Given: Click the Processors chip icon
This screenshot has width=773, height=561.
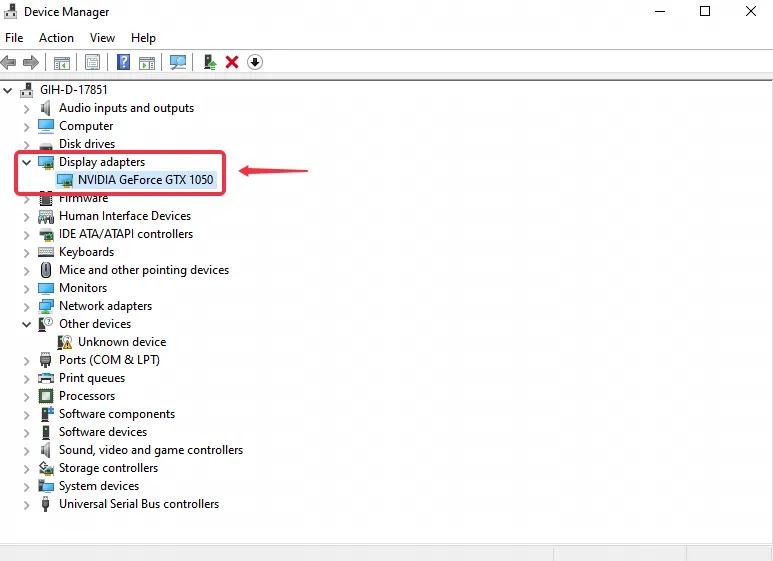Looking at the screenshot, I should pyautogui.click(x=45, y=396).
